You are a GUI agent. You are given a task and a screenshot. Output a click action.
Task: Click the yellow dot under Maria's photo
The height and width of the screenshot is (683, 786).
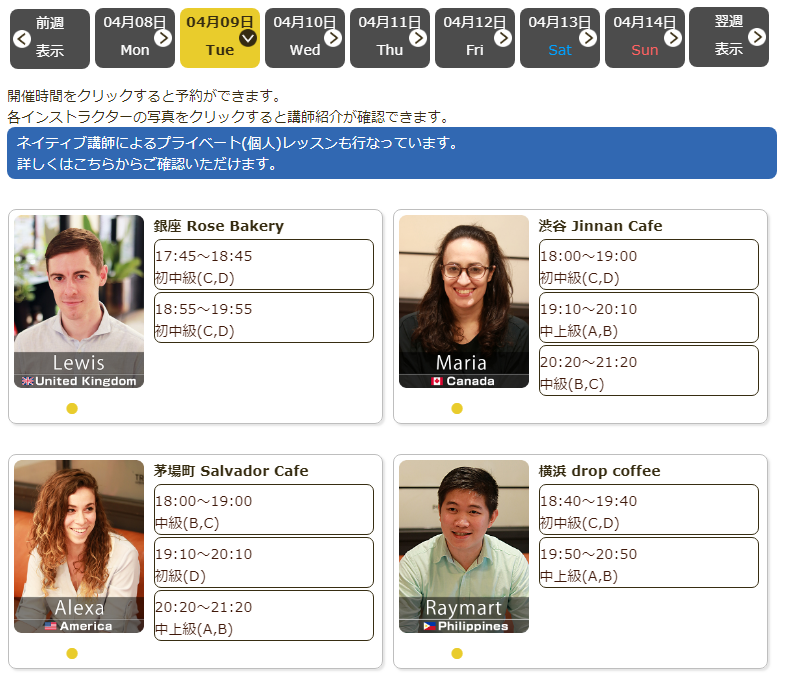point(457,408)
